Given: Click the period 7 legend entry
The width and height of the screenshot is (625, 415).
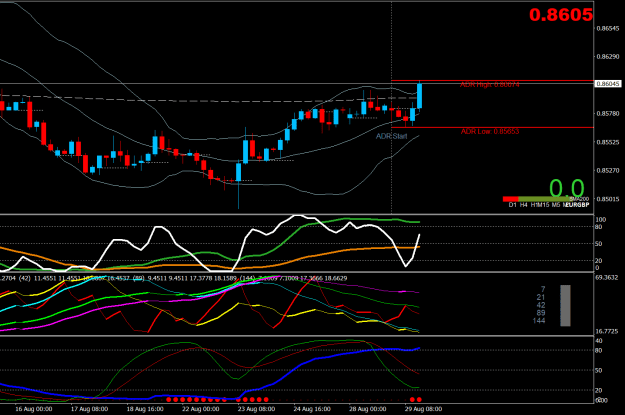Looking at the screenshot, I should point(543,289).
